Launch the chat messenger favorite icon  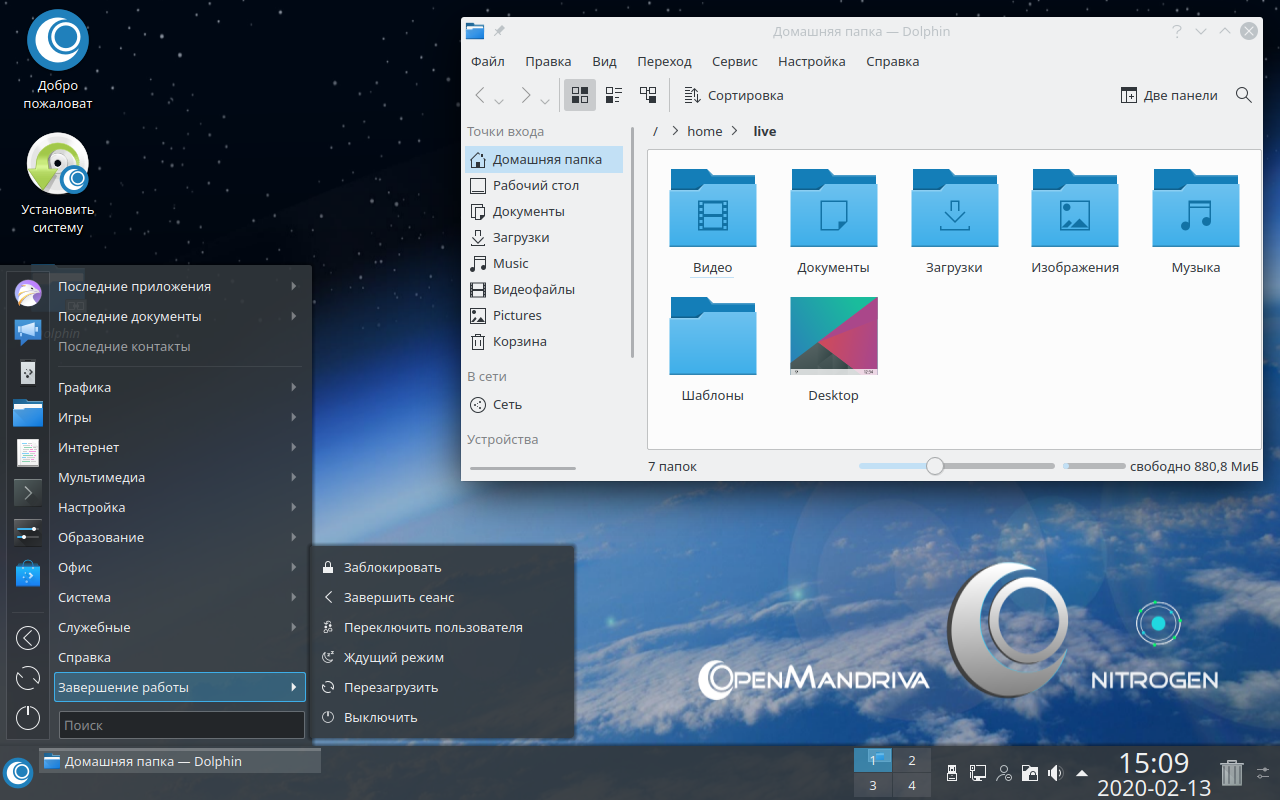coord(28,332)
